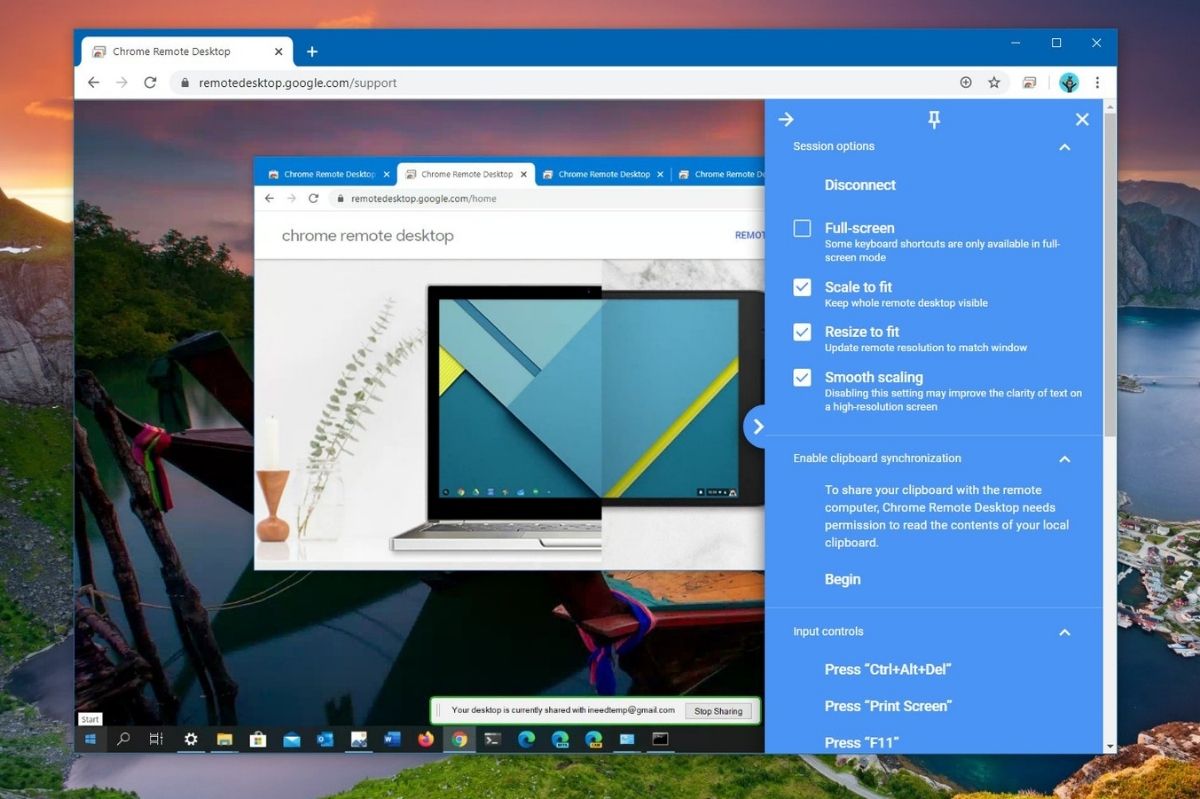Open remote taskbar search magnifier
Image resolution: width=1200 pixels, height=799 pixels.
124,740
